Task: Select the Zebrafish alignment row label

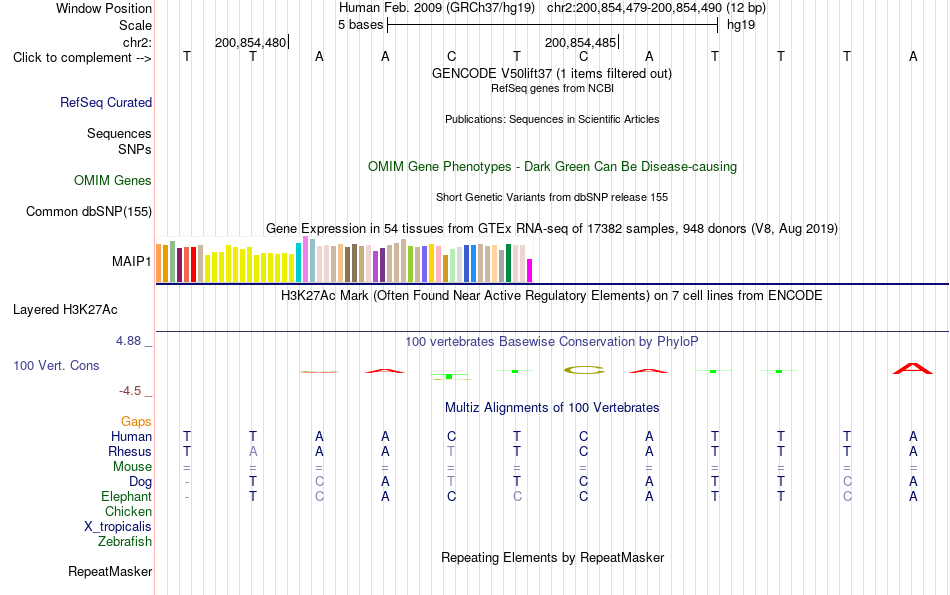Action: [x=125, y=541]
